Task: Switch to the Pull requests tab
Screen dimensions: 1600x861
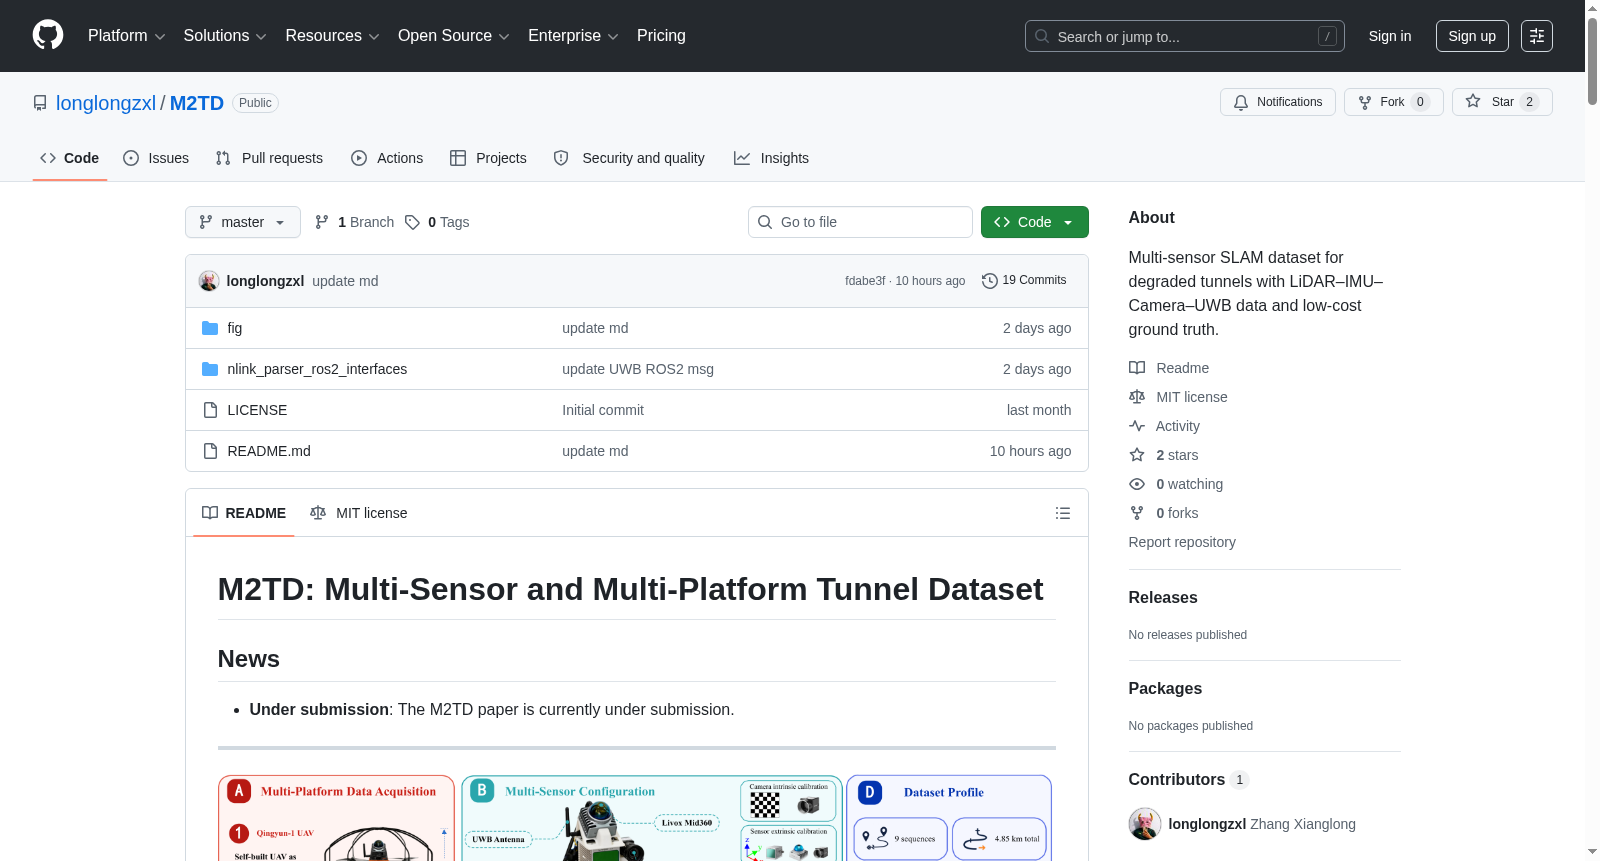Action: pyautogui.click(x=269, y=158)
